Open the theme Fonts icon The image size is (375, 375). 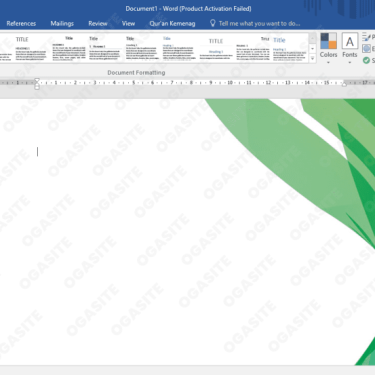[x=350, y=41]
